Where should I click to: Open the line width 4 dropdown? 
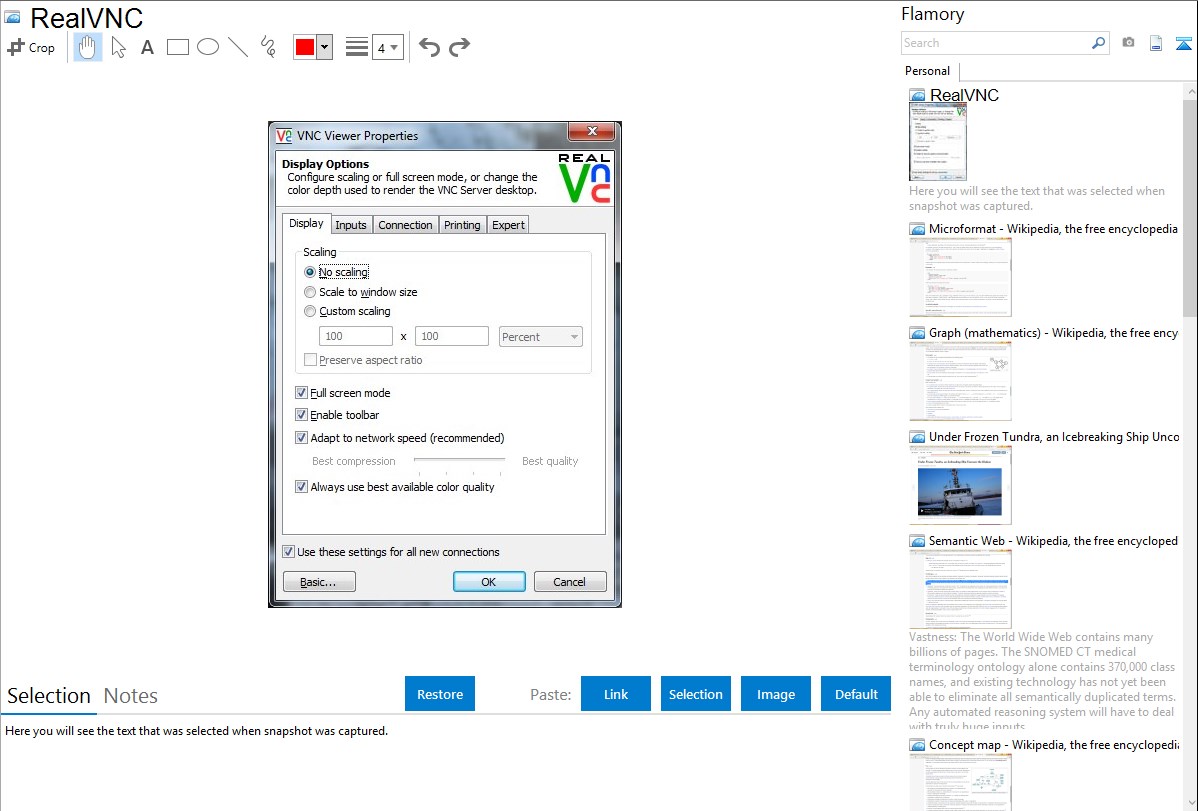tap(388, 47)
